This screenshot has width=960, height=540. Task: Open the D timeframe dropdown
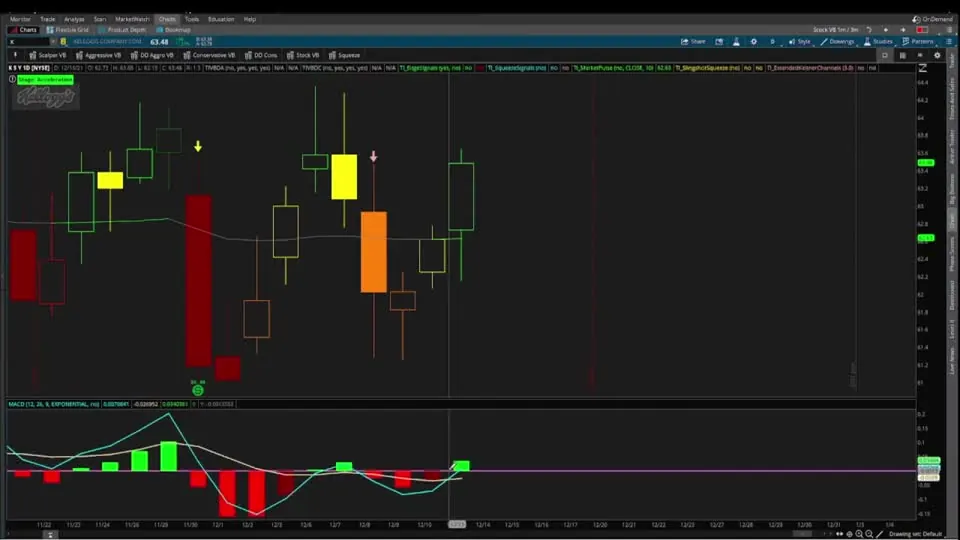772,42
